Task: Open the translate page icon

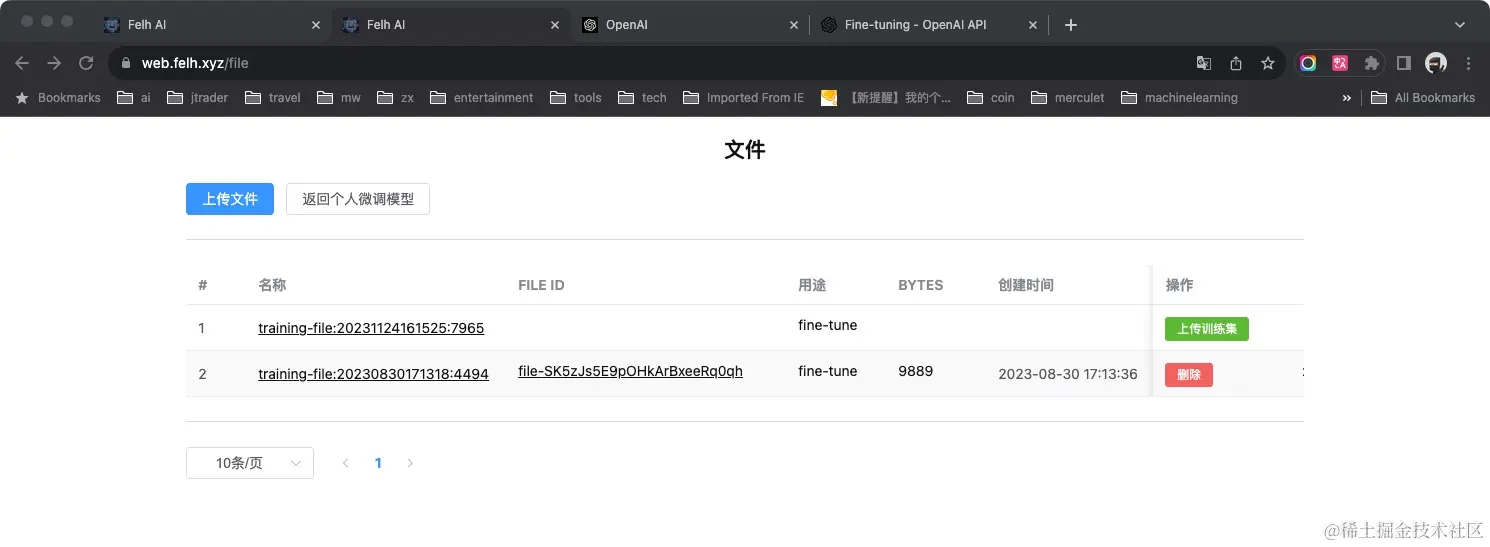Action: coord(1204,63)
